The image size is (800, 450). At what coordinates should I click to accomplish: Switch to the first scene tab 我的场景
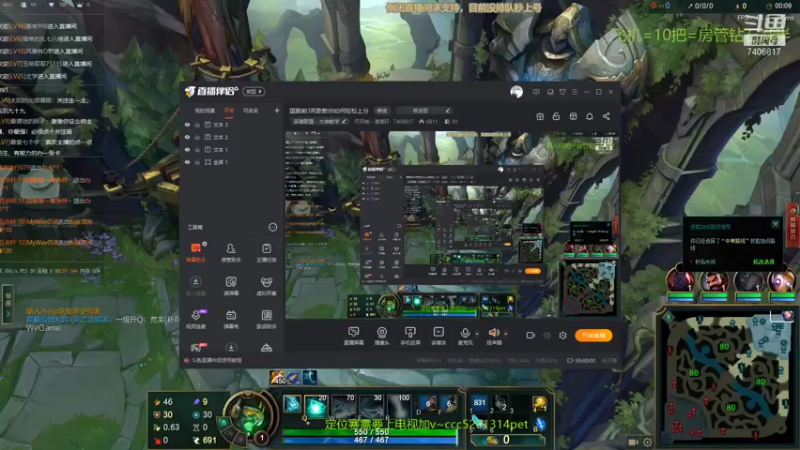pyautogui.click(x=205, y=110)
